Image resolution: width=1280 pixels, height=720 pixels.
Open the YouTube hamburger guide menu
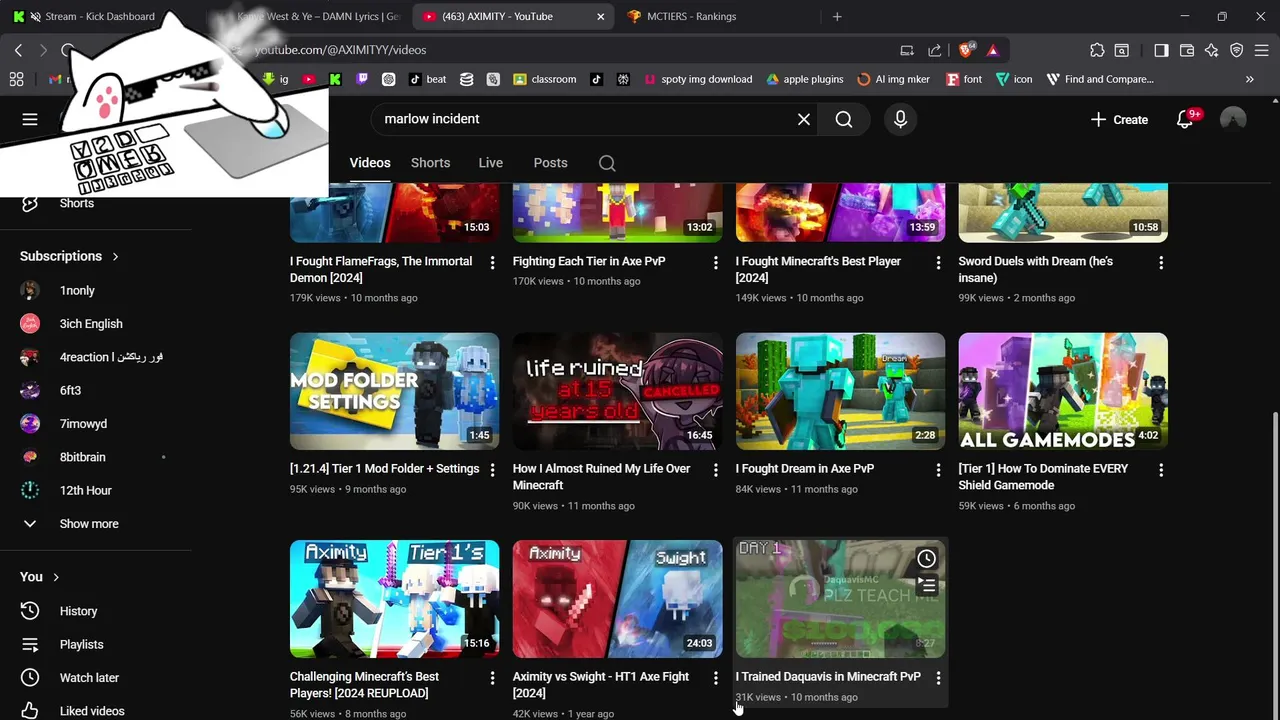30,119
